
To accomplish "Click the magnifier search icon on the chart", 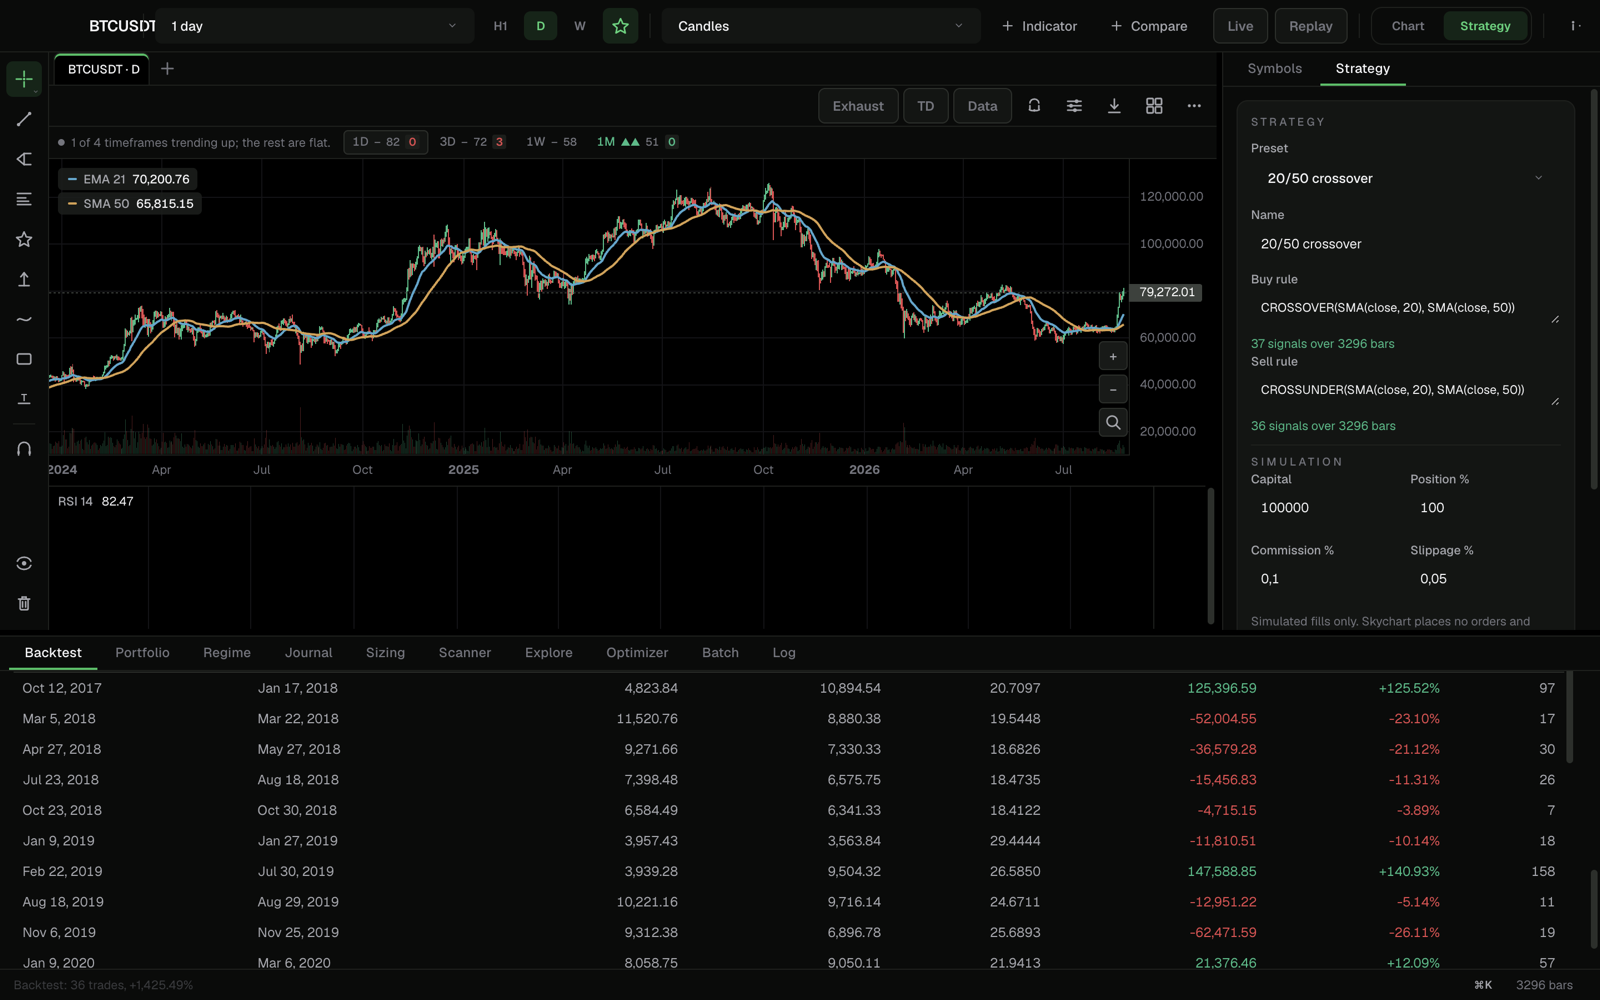I will [x=1113, y=423].
